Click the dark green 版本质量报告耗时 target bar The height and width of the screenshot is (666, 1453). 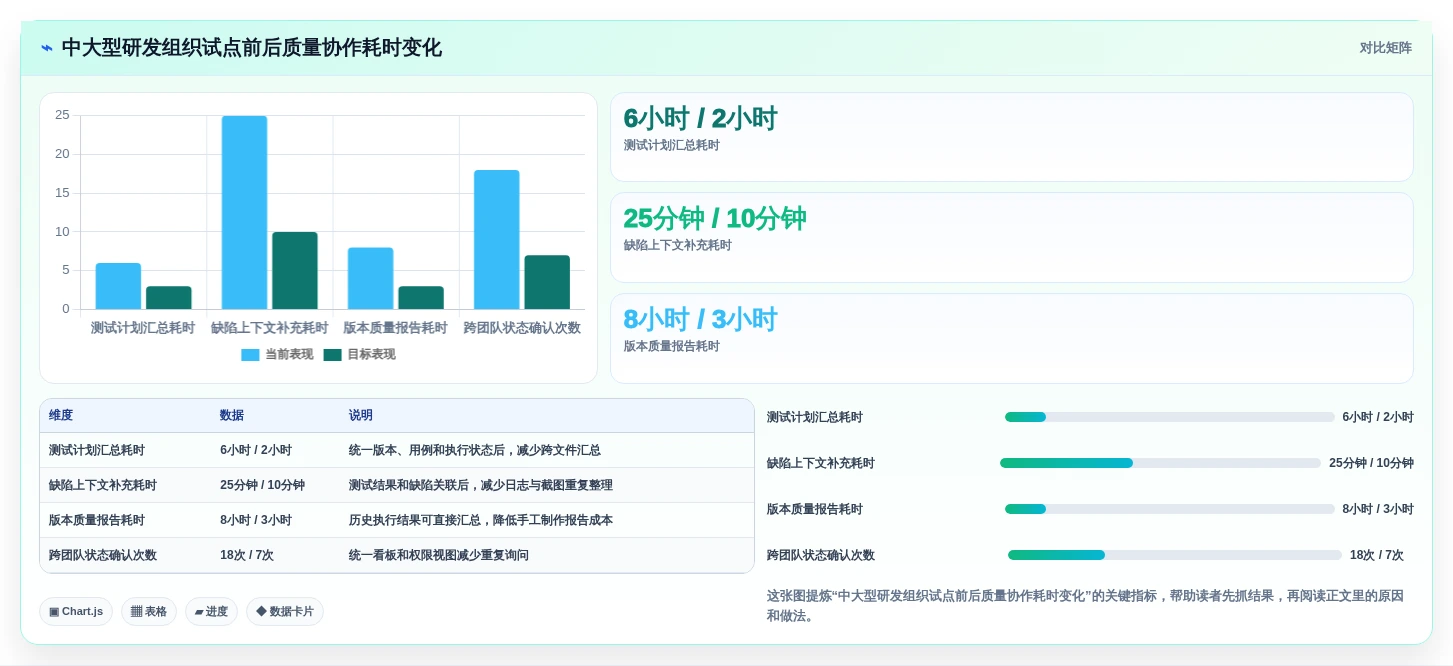click(421, 298)
